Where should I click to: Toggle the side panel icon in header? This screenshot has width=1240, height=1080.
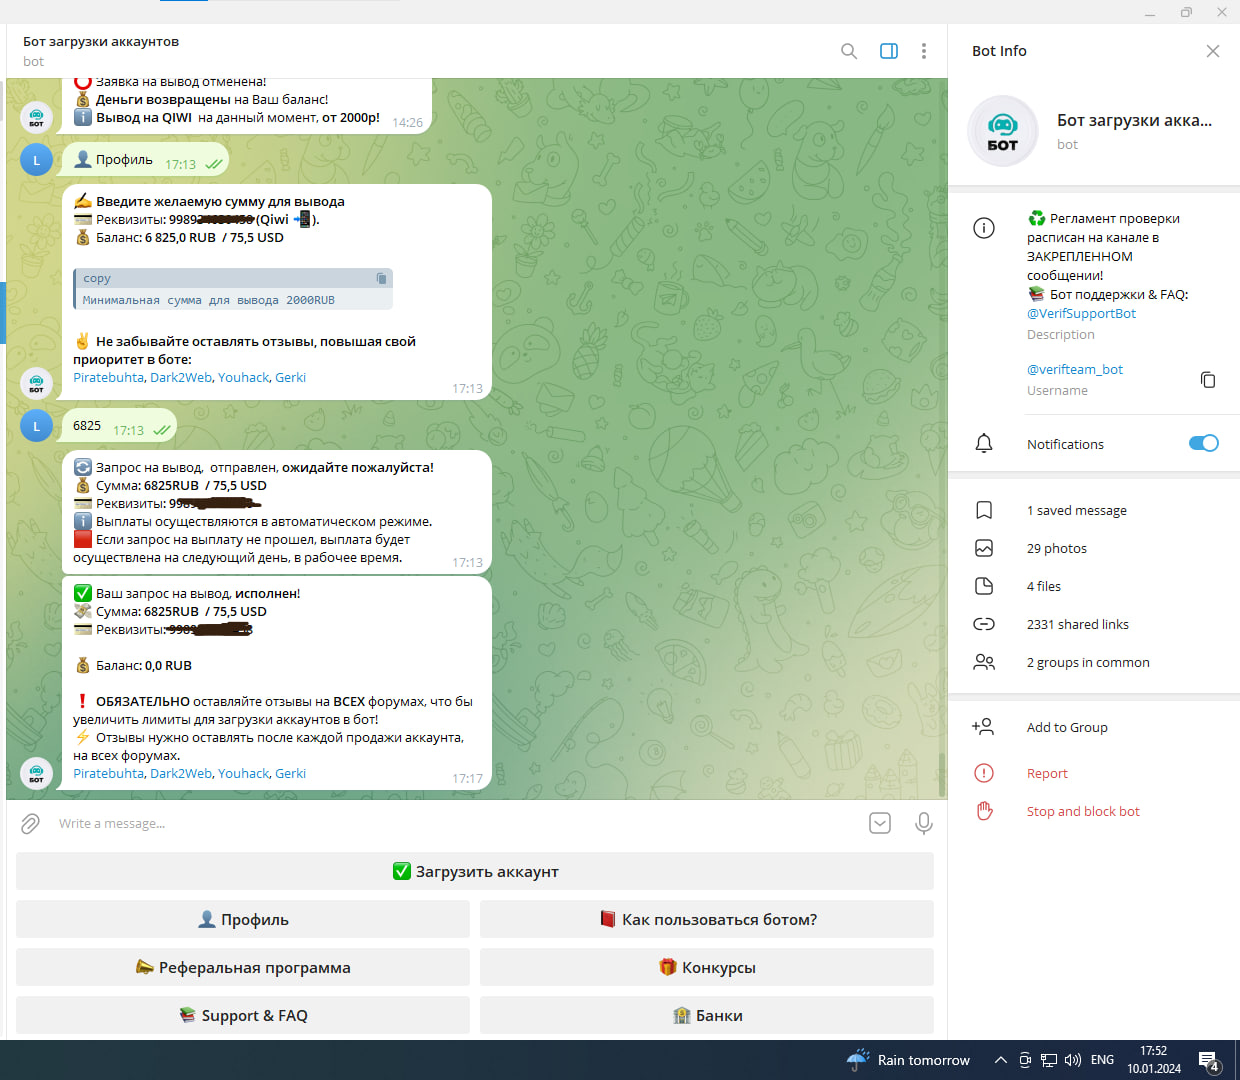coord(888,51)
